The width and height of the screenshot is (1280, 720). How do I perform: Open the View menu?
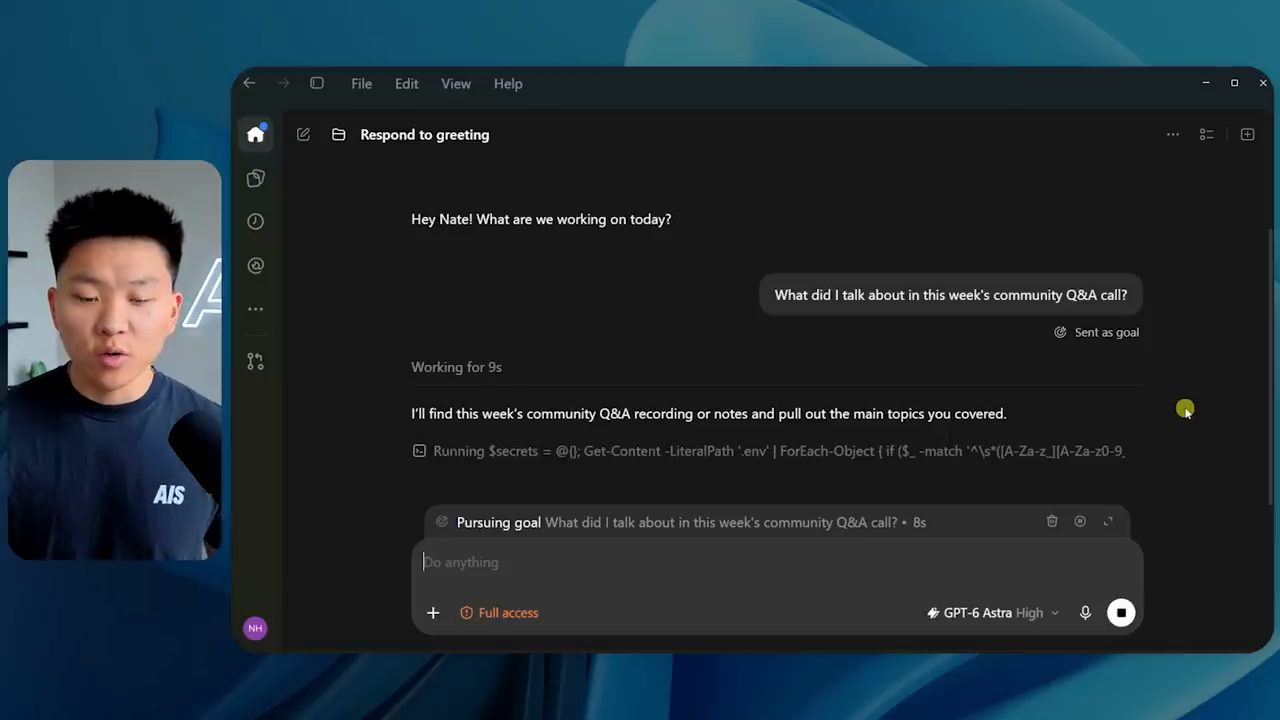(x=456, y=84)
